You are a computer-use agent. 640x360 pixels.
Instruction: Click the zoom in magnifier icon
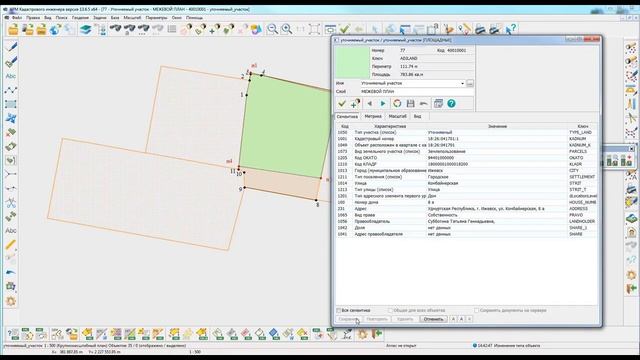pyautogui.click(x=287, y=29)
